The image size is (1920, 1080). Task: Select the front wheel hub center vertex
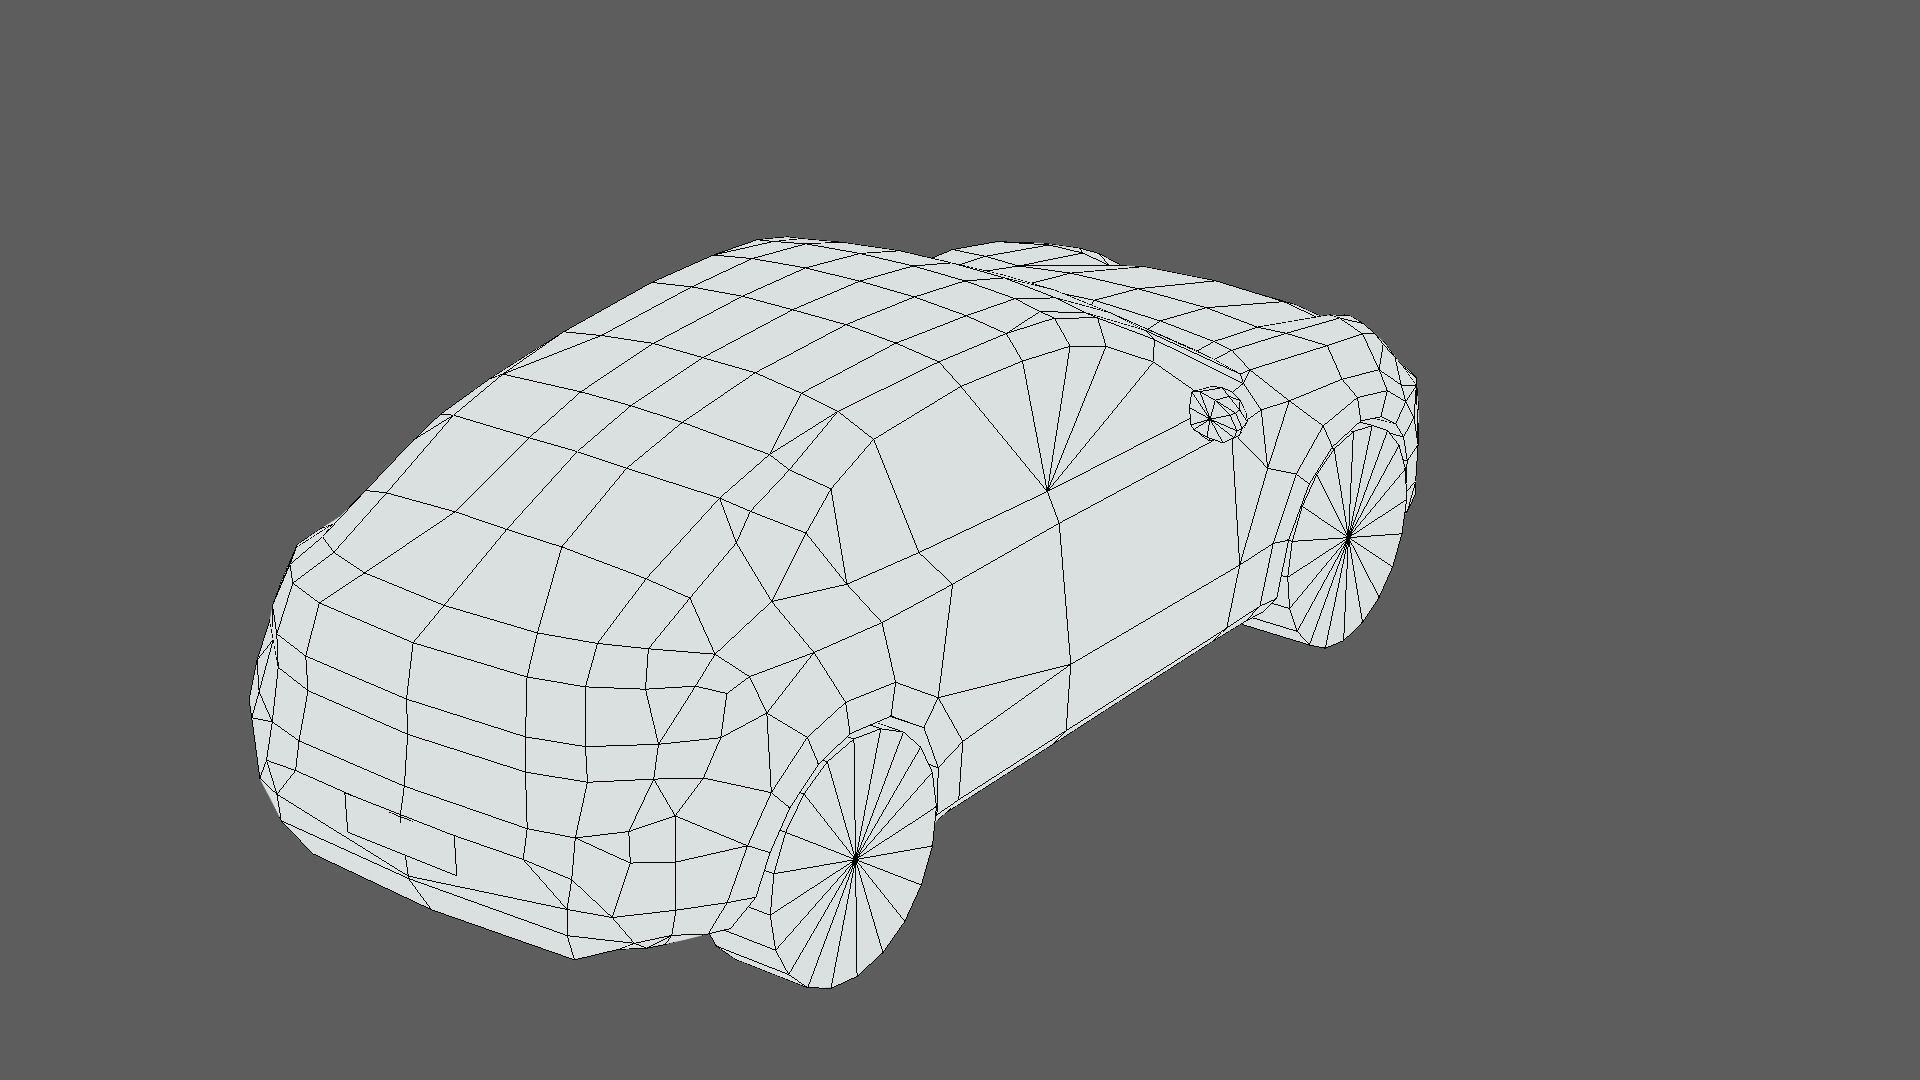pyautogui.click(x=1348, y=537)
